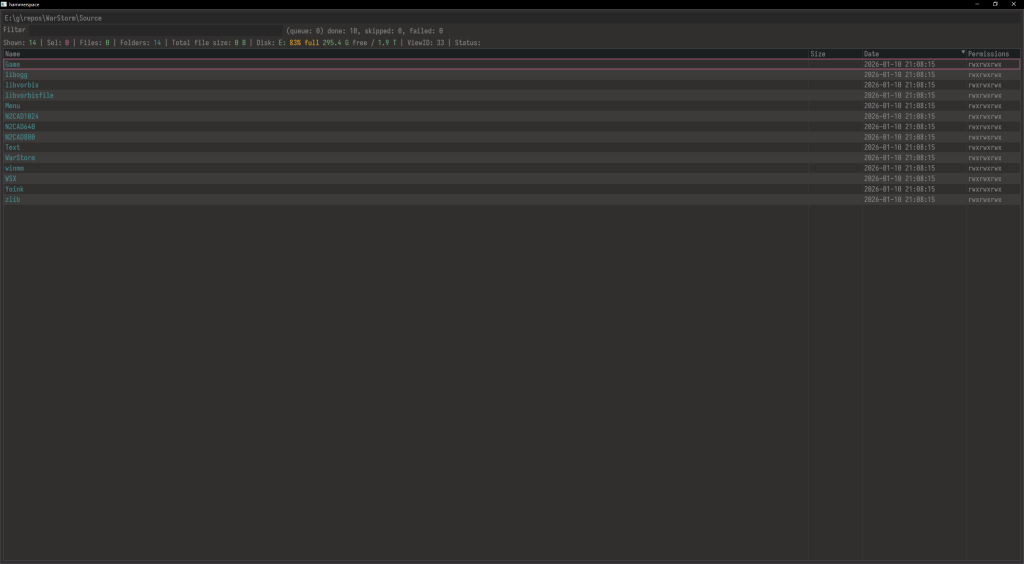This screenshot has width=1024, height=564.
Task: Click the queue done/skipped/failed status text
Action: pyautogui.click(x=364, y=31)
